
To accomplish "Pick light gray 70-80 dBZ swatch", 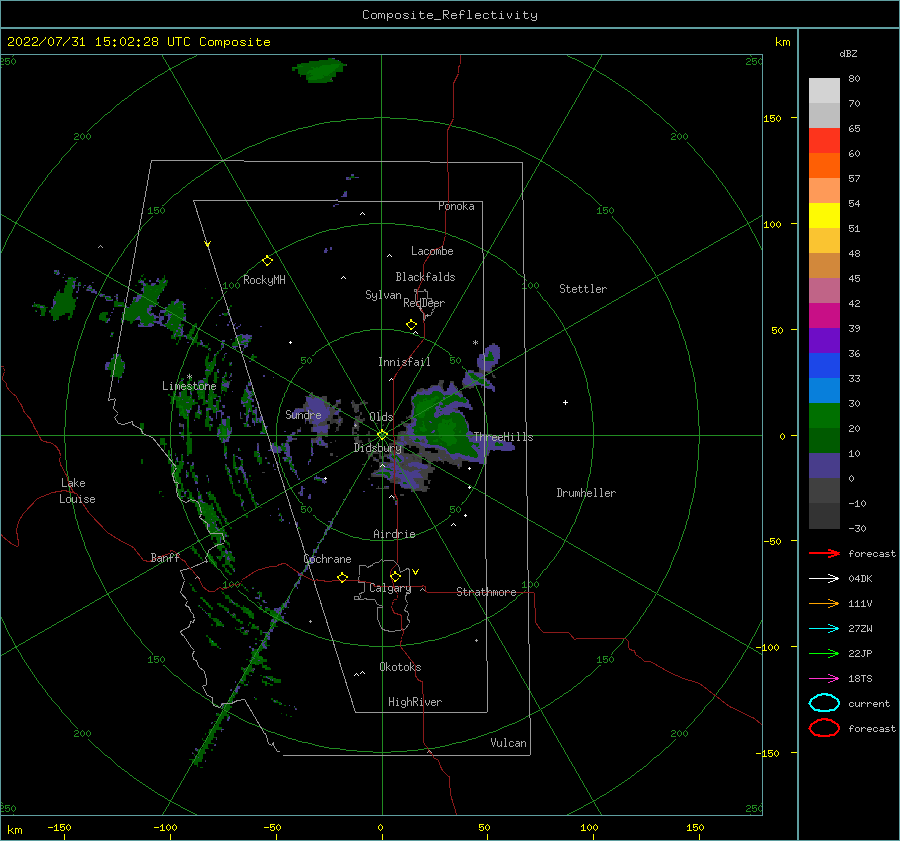I will click(824, 90).
